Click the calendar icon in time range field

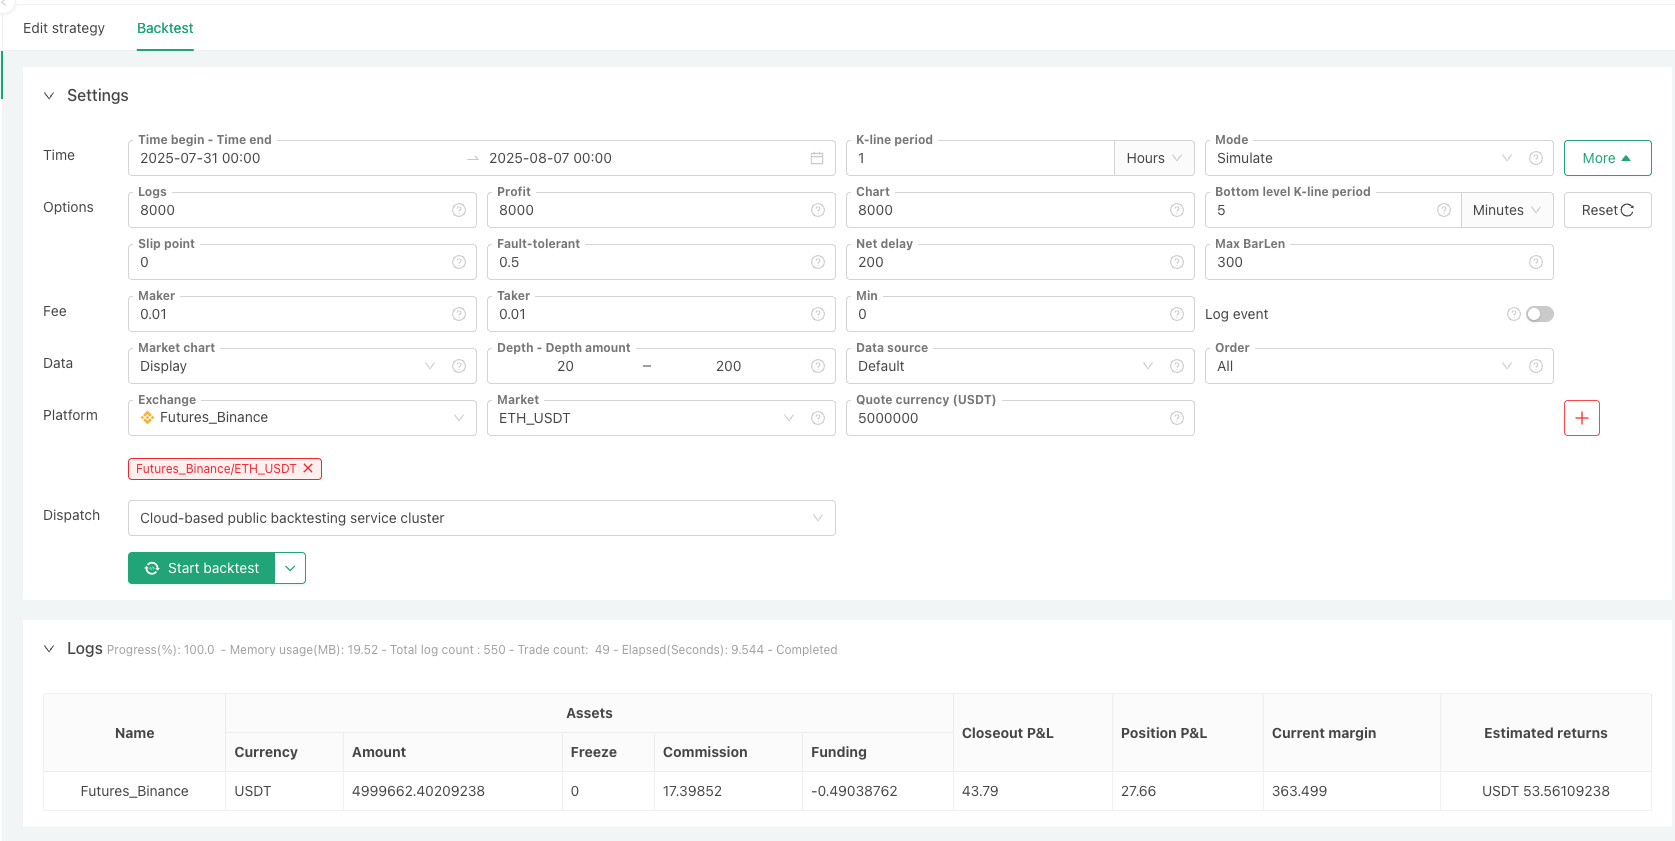(816, 158)
